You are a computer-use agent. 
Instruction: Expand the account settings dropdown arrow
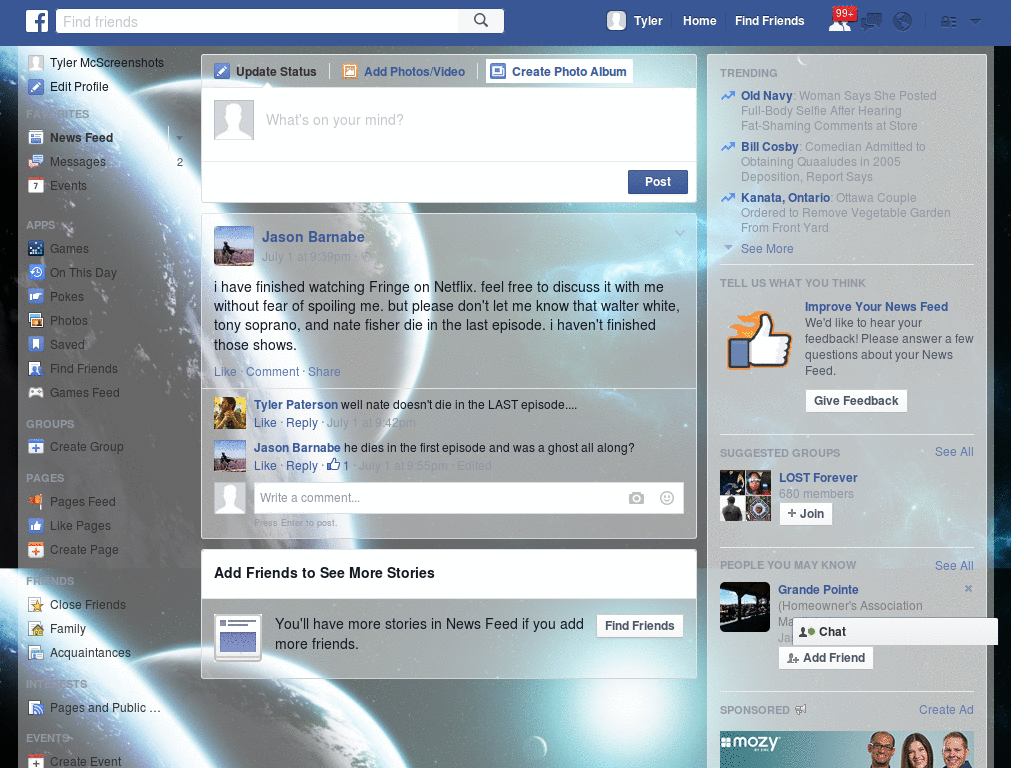[x=976, y=22]
